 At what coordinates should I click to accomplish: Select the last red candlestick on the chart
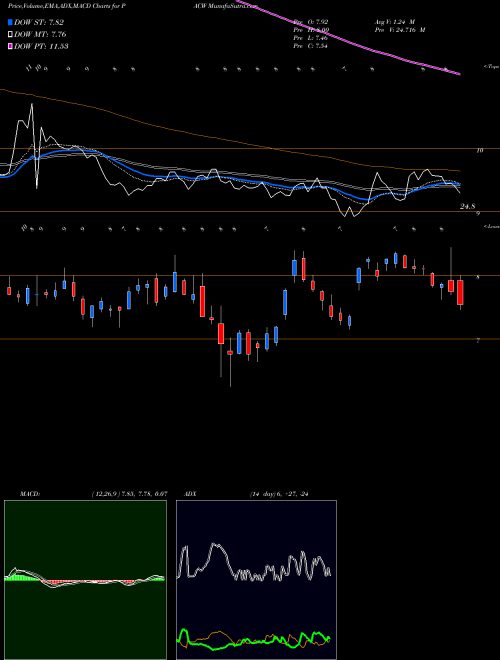click(460, 293)
